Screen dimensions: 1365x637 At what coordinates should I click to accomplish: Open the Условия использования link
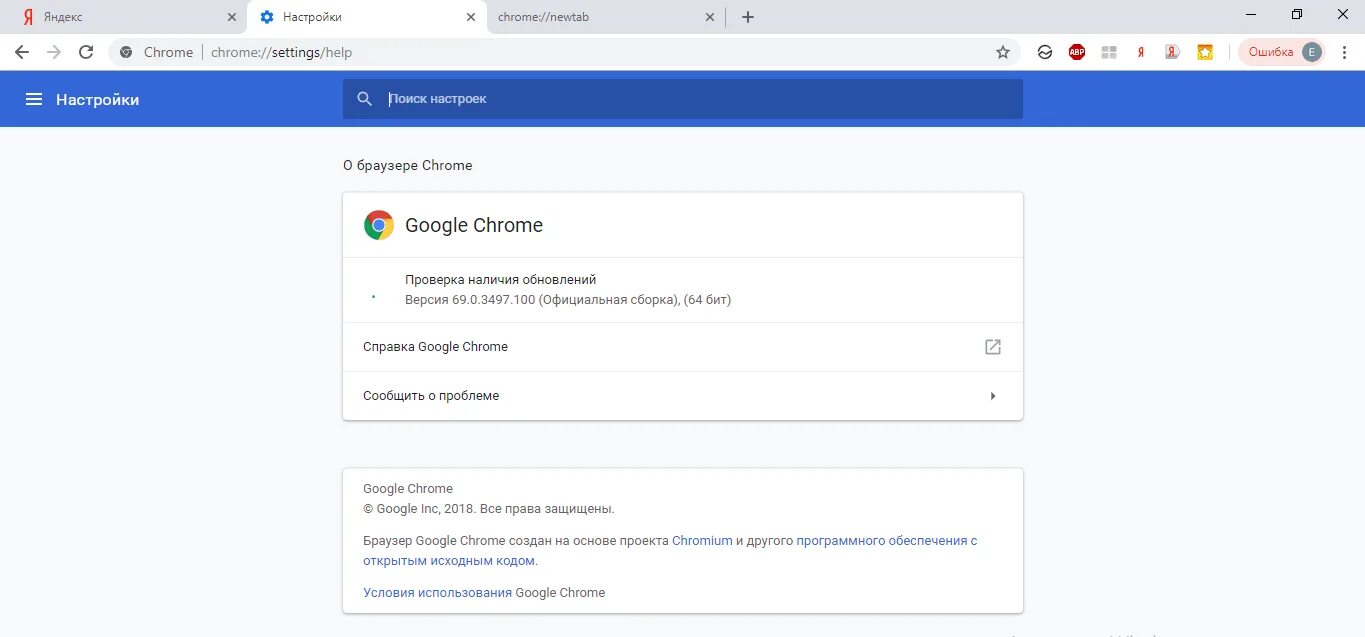click(x=437, y=592)
